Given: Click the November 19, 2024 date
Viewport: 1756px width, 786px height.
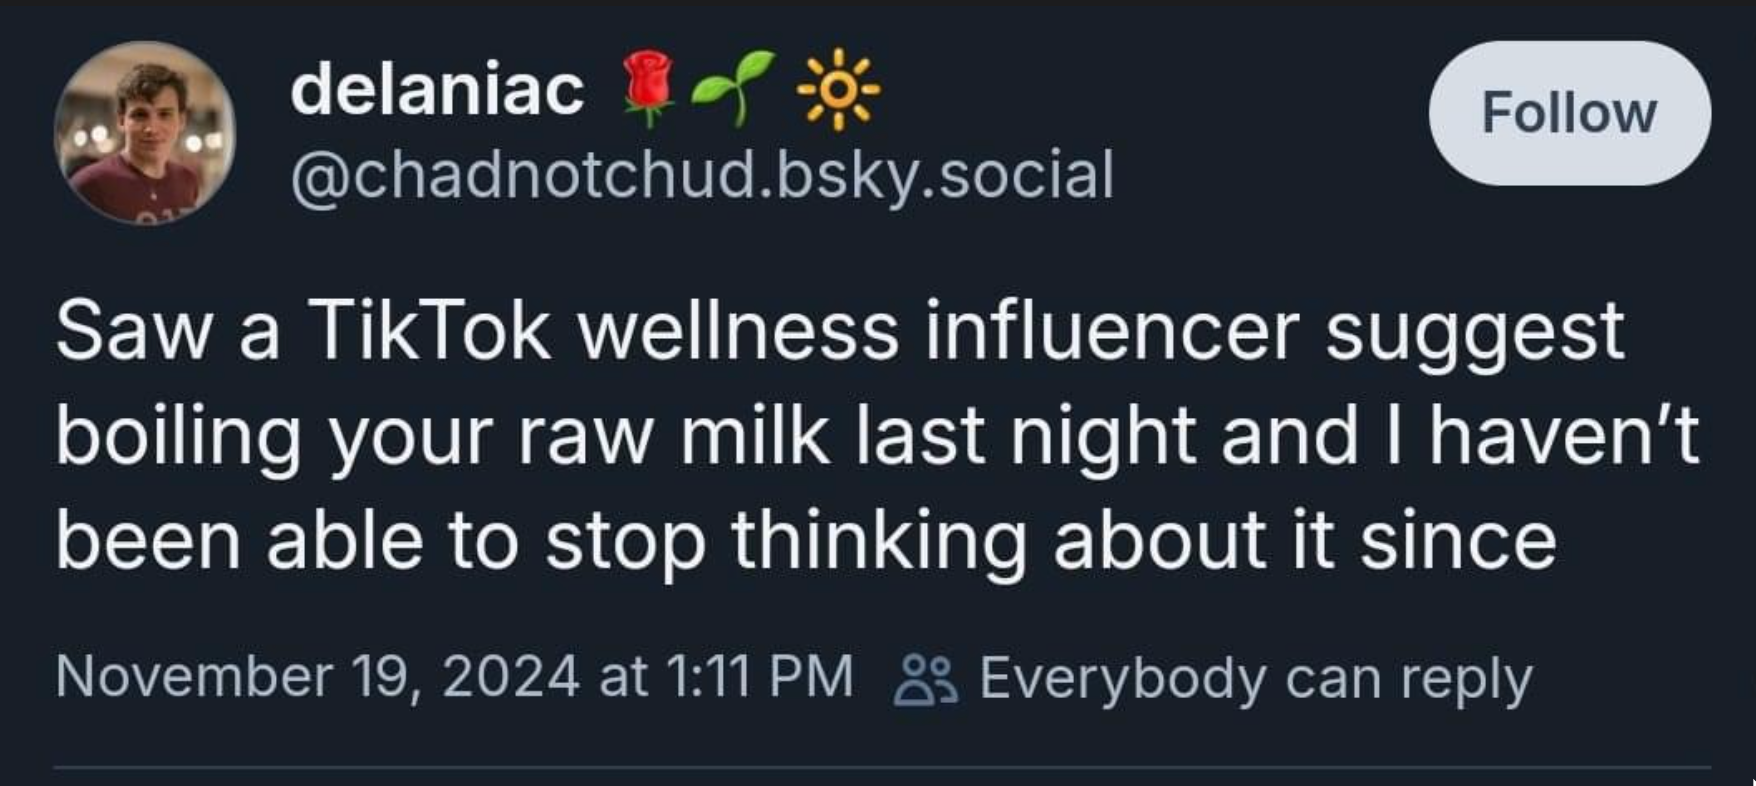Looking at the screenshot, I should pos(317,676).
